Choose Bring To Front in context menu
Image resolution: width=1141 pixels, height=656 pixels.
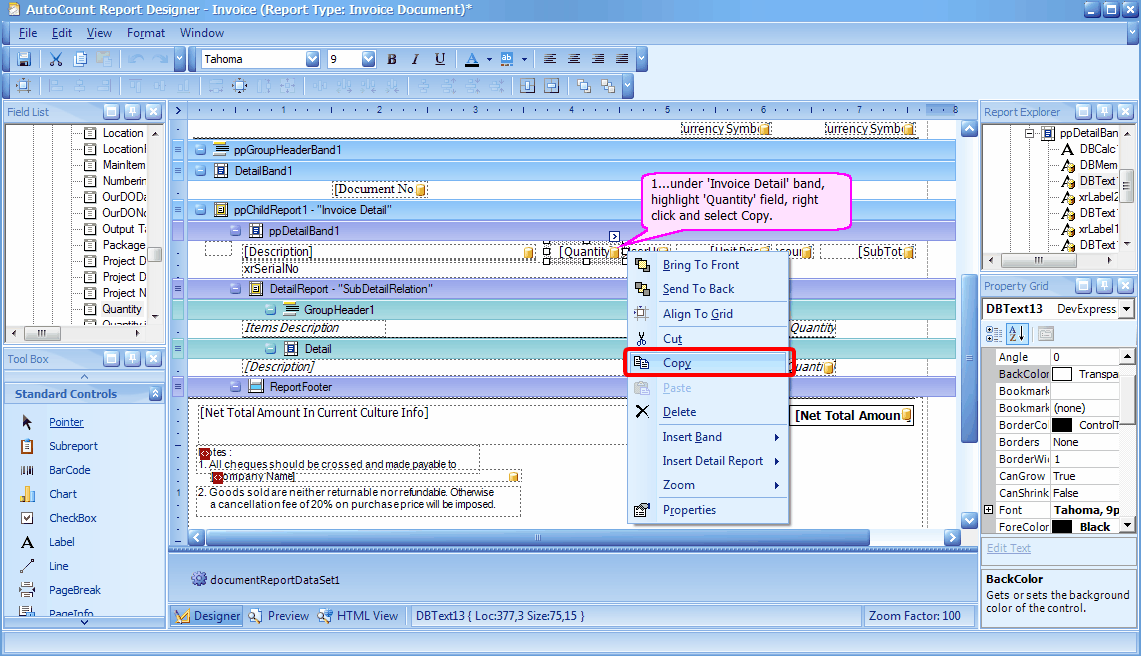(x=708, y=265)
